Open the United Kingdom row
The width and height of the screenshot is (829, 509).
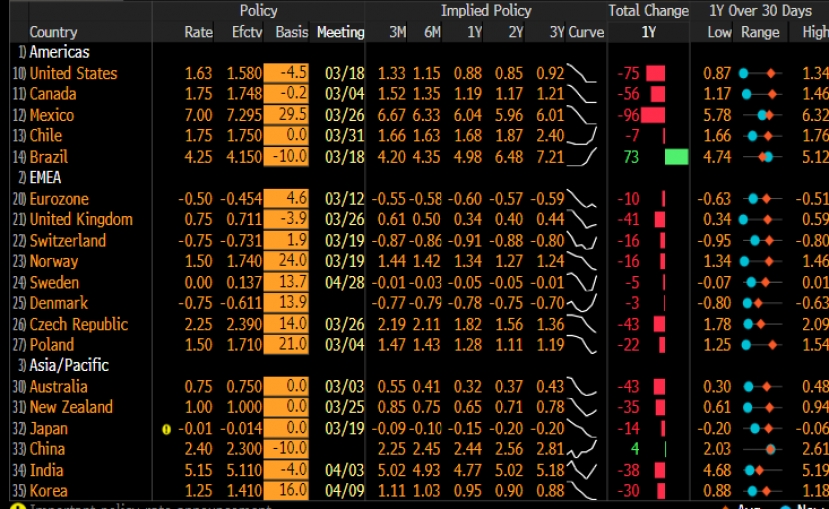coord(81,219)
